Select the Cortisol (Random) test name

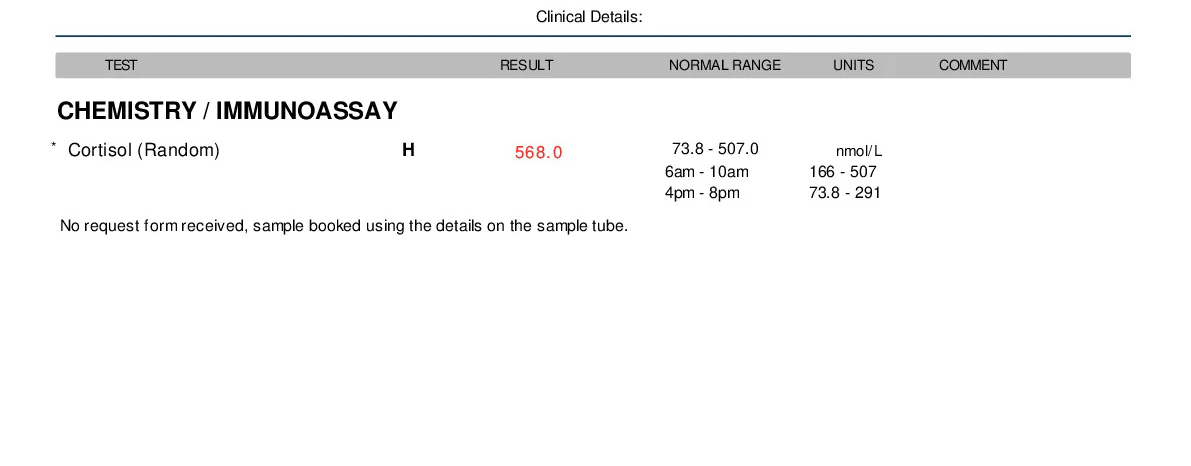coord(144,151)
